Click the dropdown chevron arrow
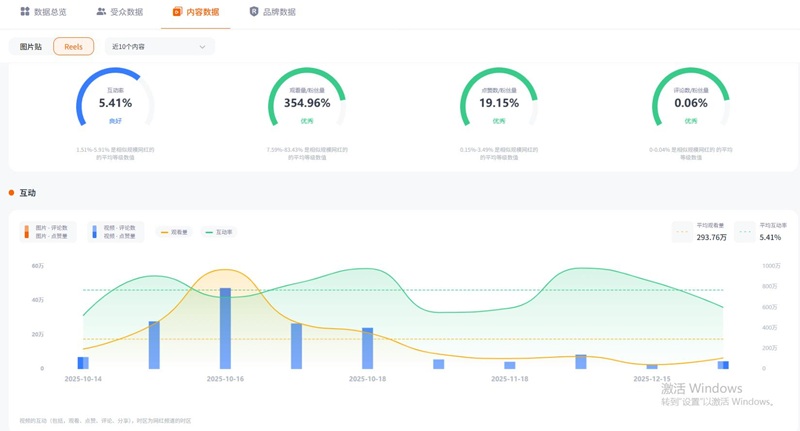The image size is (800, 431). [202, 47]
